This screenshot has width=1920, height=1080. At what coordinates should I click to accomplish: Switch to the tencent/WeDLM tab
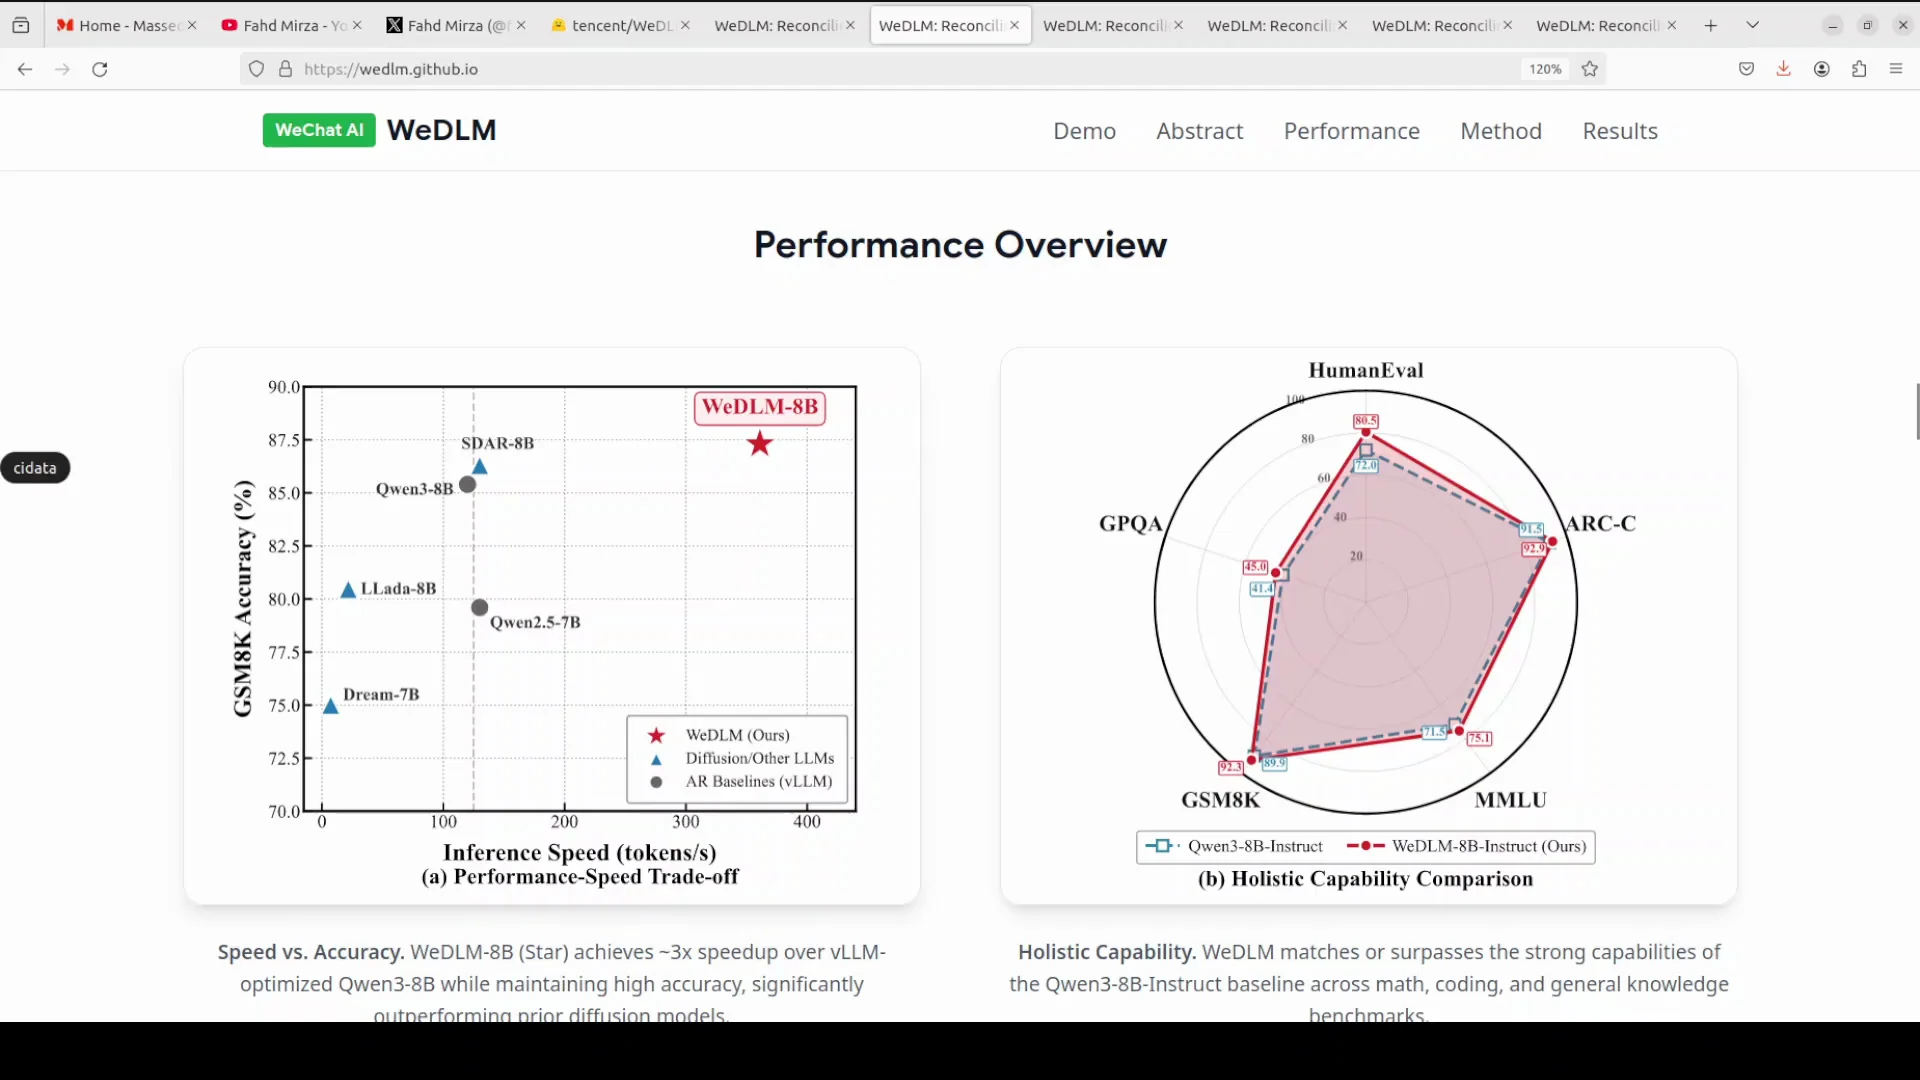[618, 25]
